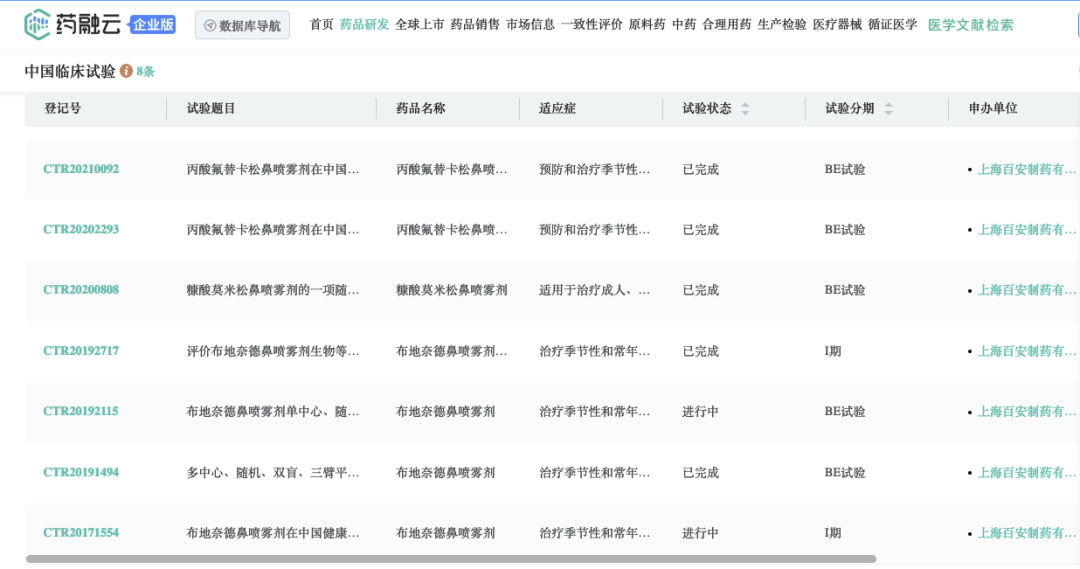Image resolution: width=1080 pixels, height=569 pixels.
Task: Open 医疗器械 menu item
Action: pyautogui.click(x=837, y=25)
